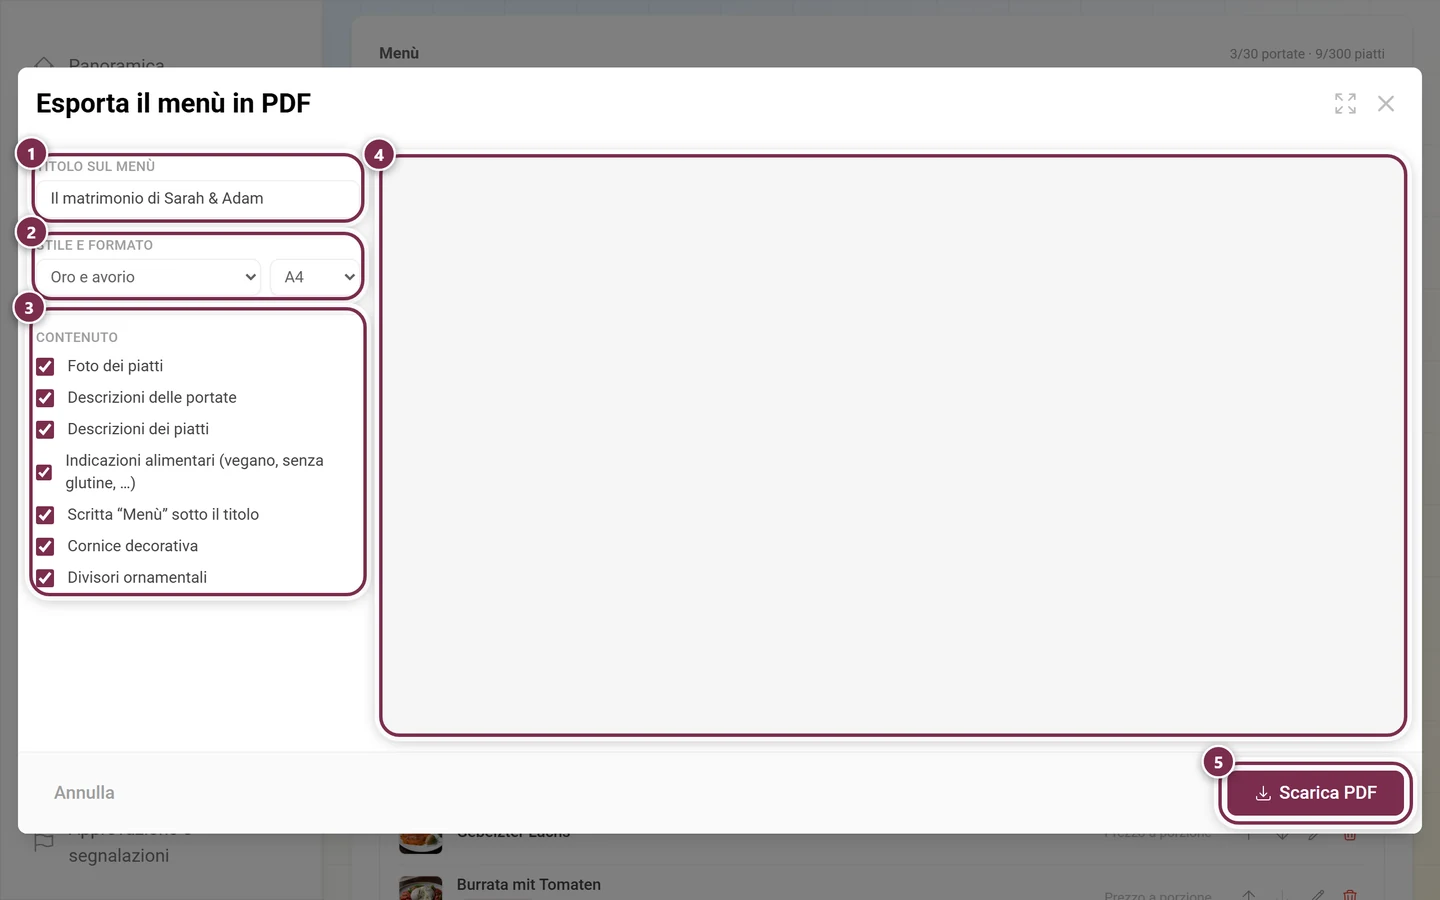Open the Oro e avorio style dropdown
The width and height of the screenshot is (1440, 900).
(148, 277)
